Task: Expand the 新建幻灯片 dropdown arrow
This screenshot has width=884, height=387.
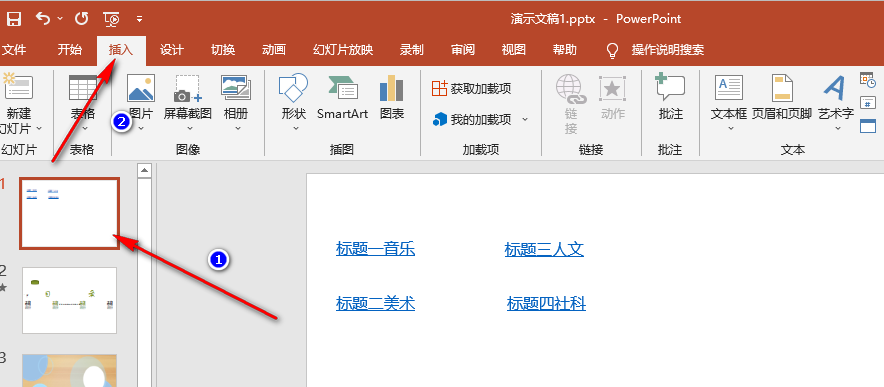Action: tap(39, 129)
